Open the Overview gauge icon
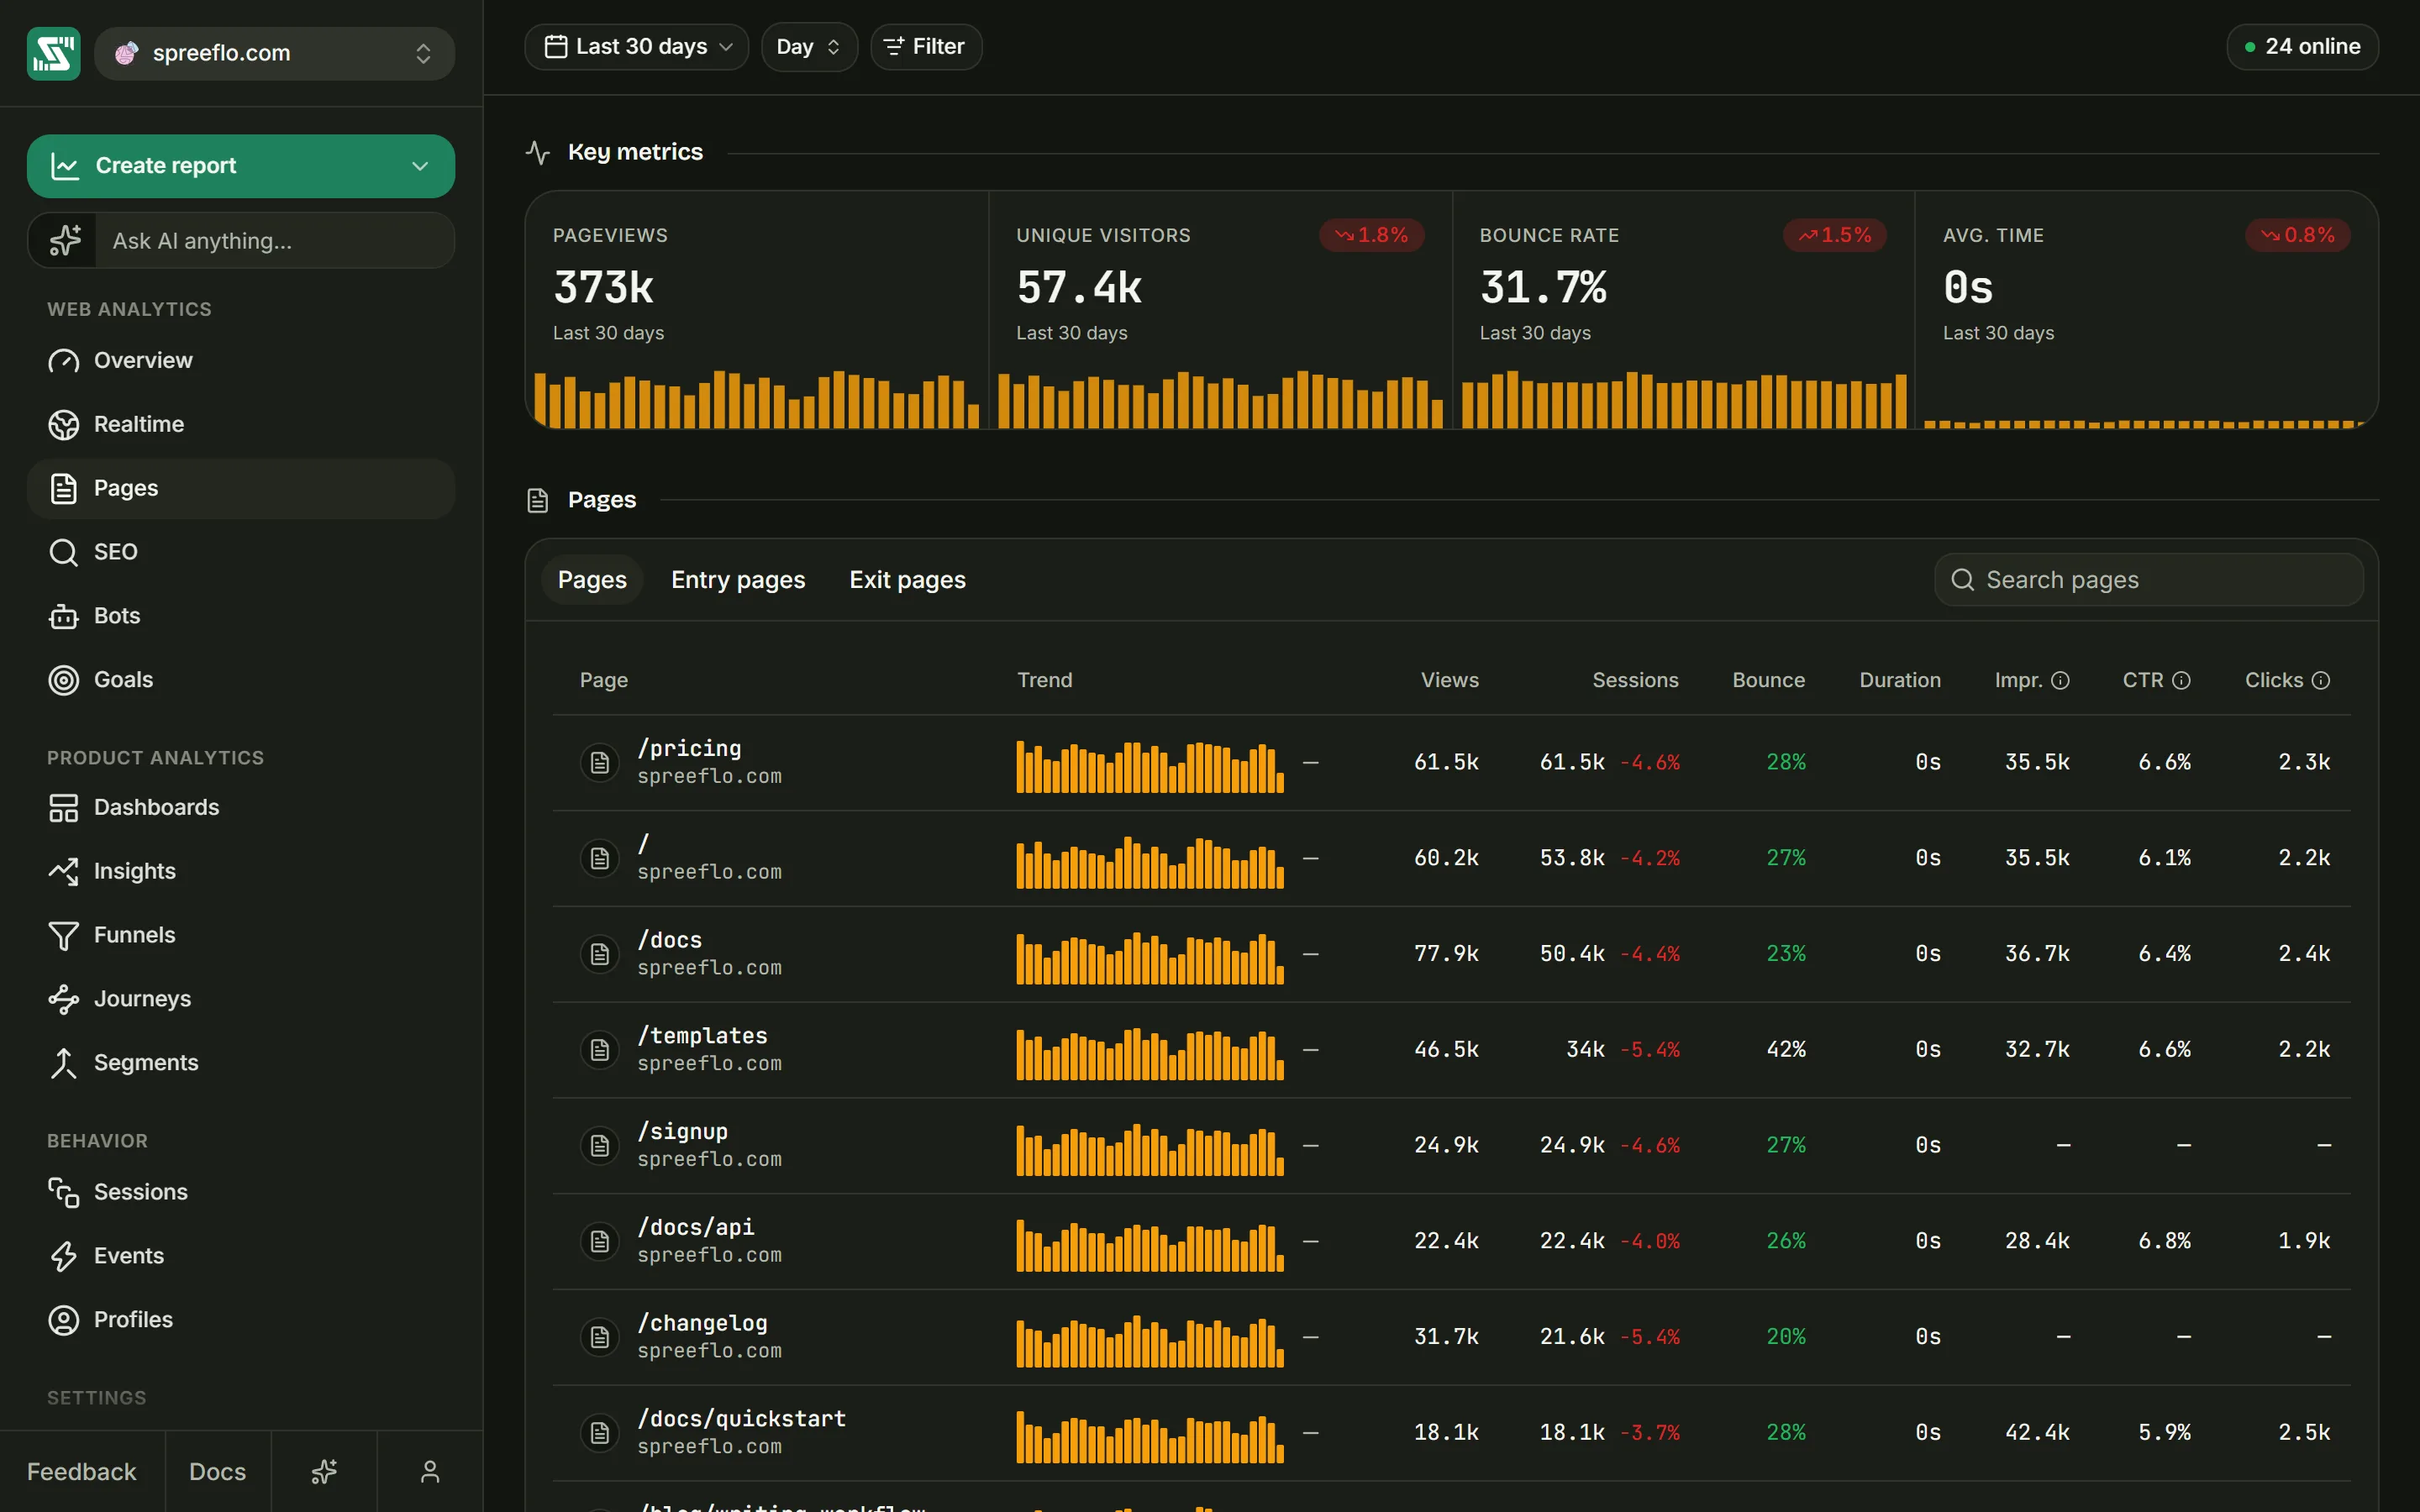 [64, 360]
